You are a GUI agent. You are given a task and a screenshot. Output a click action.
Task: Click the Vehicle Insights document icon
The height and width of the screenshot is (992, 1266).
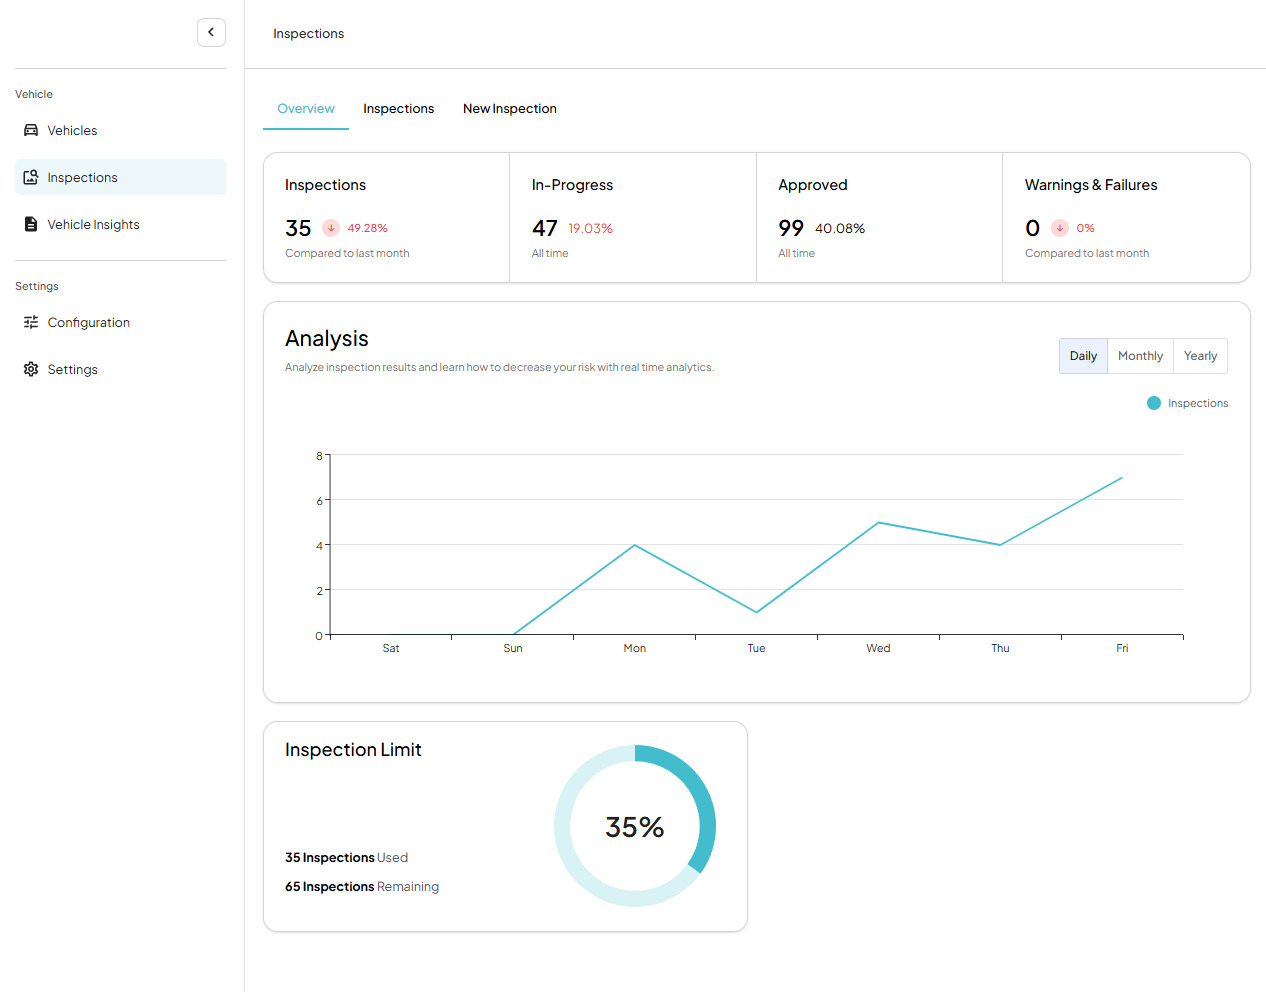pyautogui.click(x=31, y=224)
